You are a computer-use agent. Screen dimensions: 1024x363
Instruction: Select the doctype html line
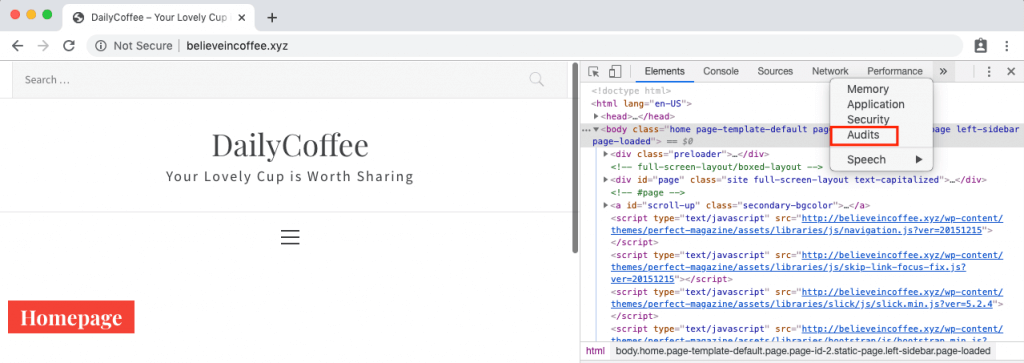631,91
